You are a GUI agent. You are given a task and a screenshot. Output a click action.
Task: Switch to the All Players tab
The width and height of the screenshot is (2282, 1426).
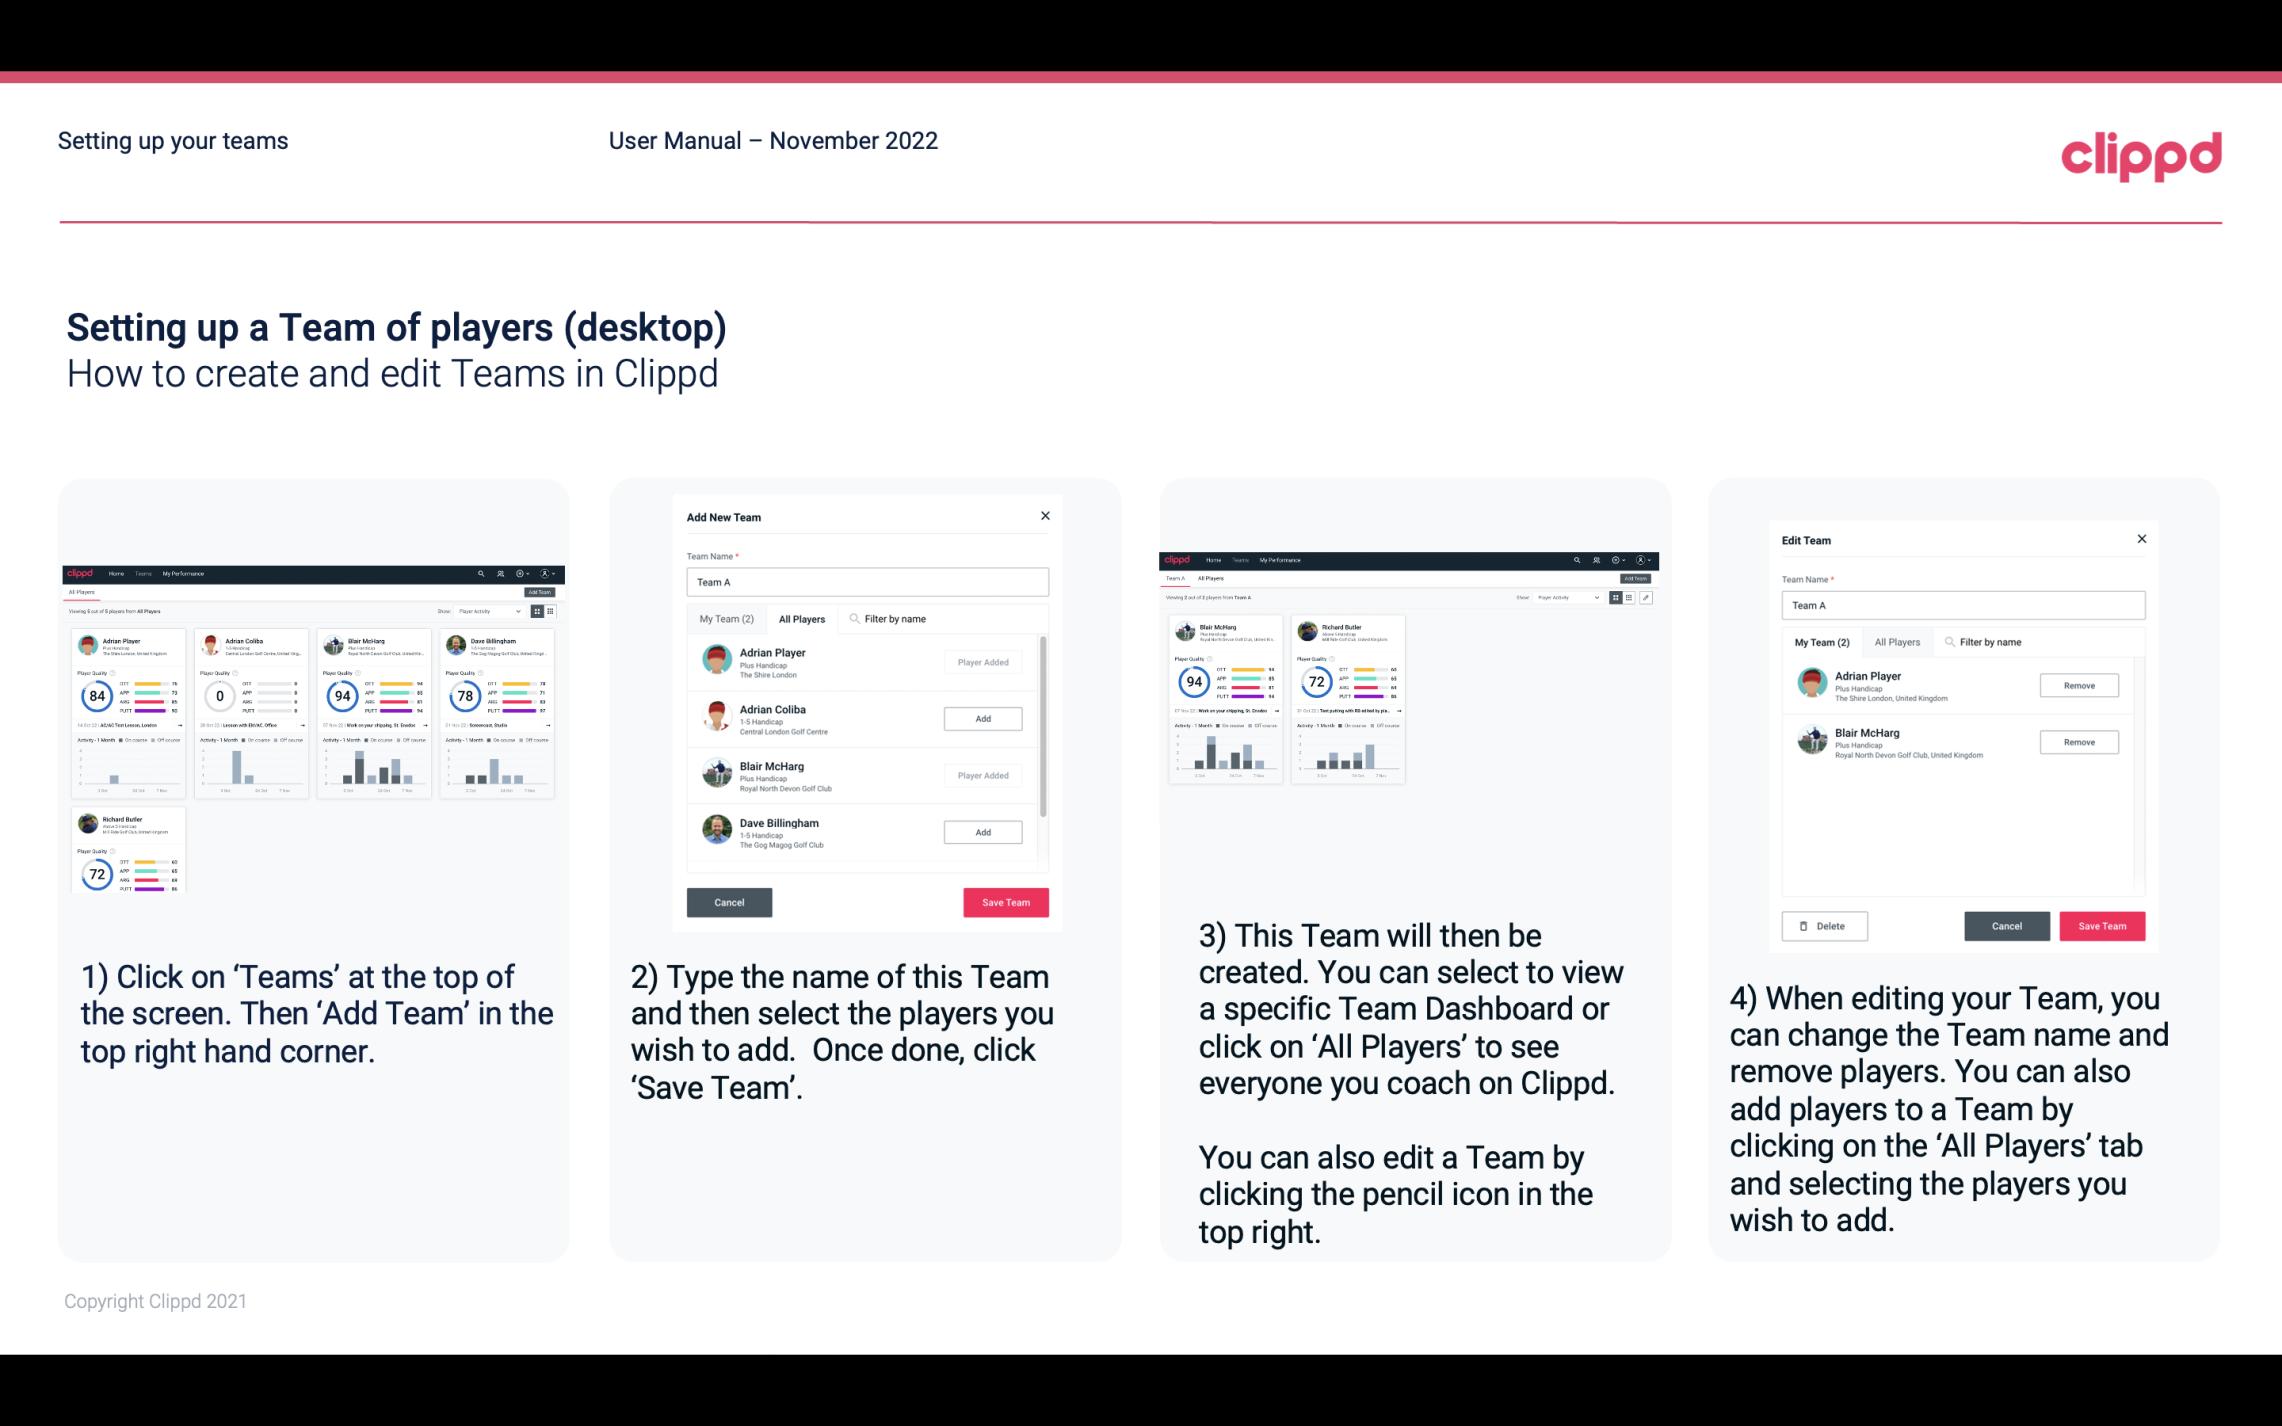pyautogui.click(x=800, y=618)
